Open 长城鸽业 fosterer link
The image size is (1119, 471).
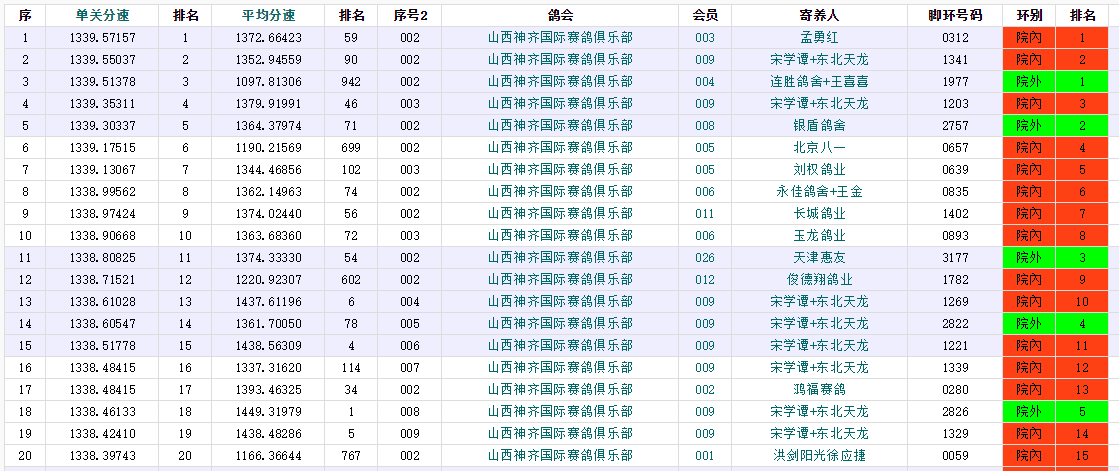click(819, 213)
